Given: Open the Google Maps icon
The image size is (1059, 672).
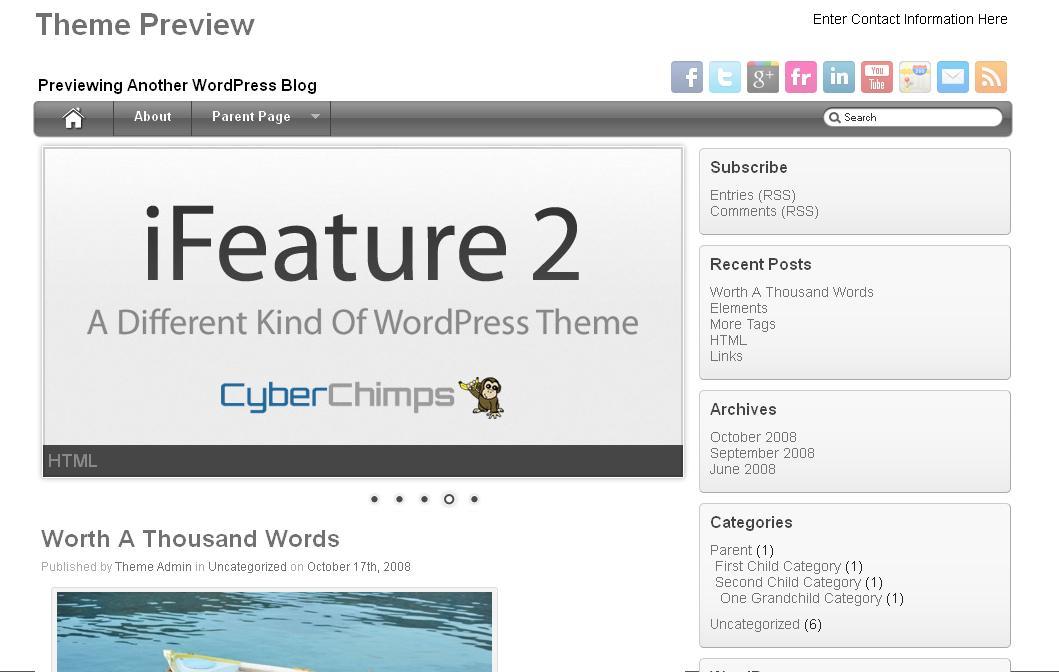Looking at the screenshot, I should tap(915, 77).
